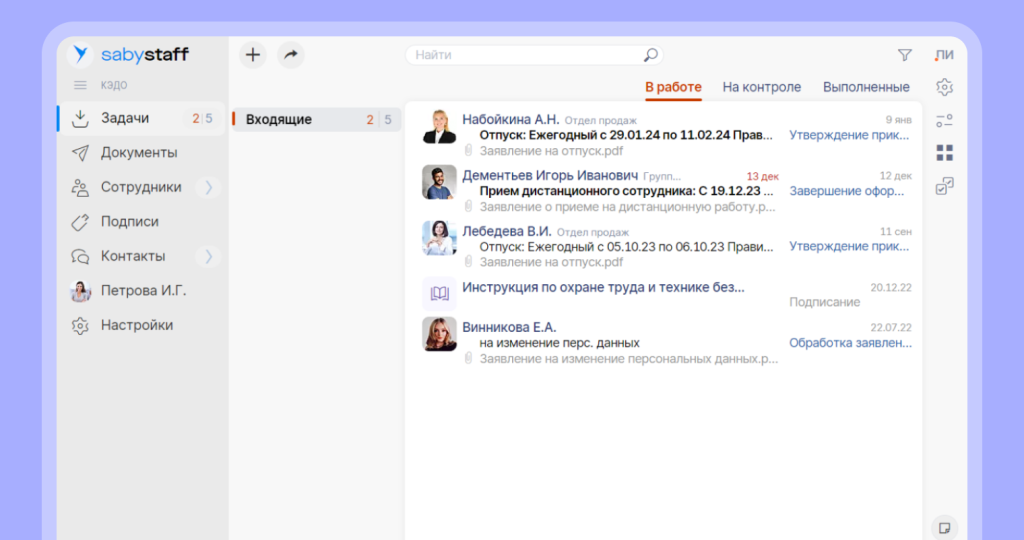Switch to the grid tiles view icon

point(944,153)
